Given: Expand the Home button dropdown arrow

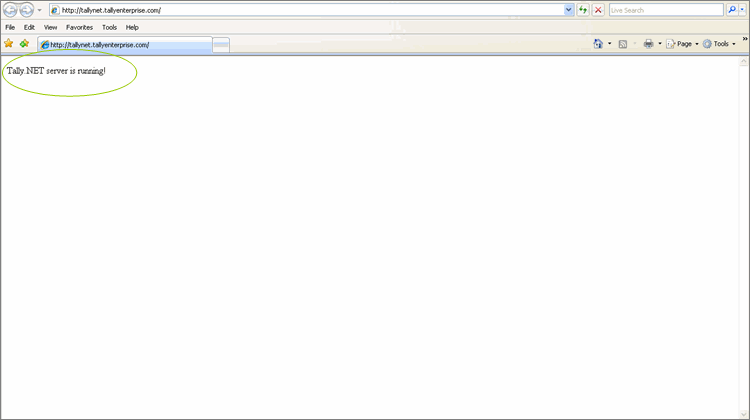Looking at the screenshot, I should (x=609, y=44).
